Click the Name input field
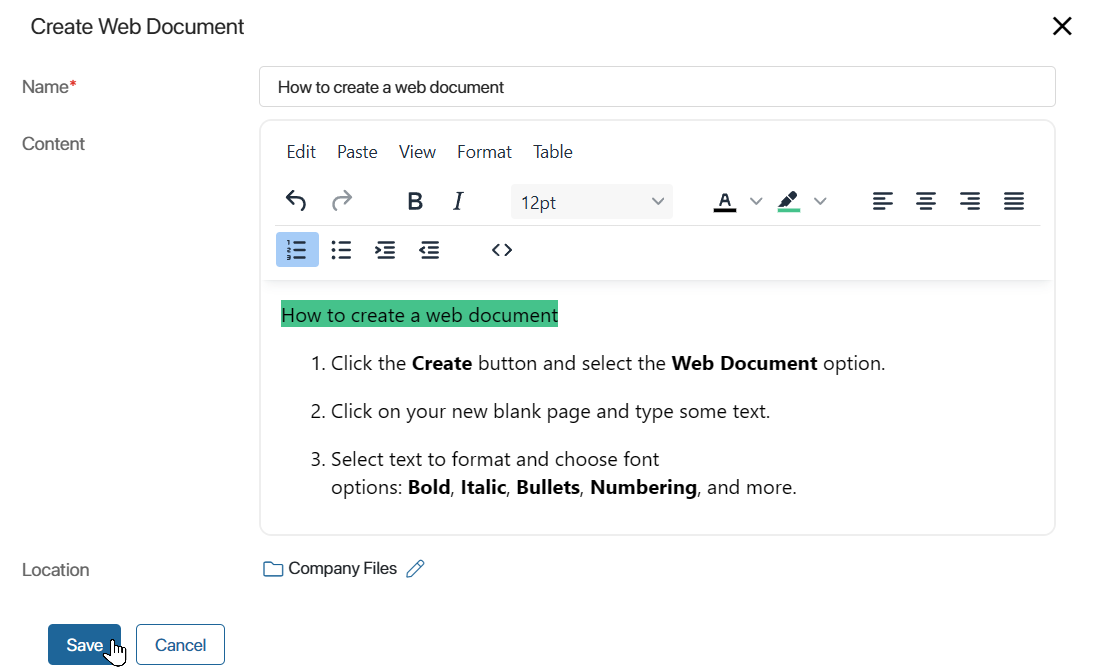The image size is (1100, 668). [657, 87]
